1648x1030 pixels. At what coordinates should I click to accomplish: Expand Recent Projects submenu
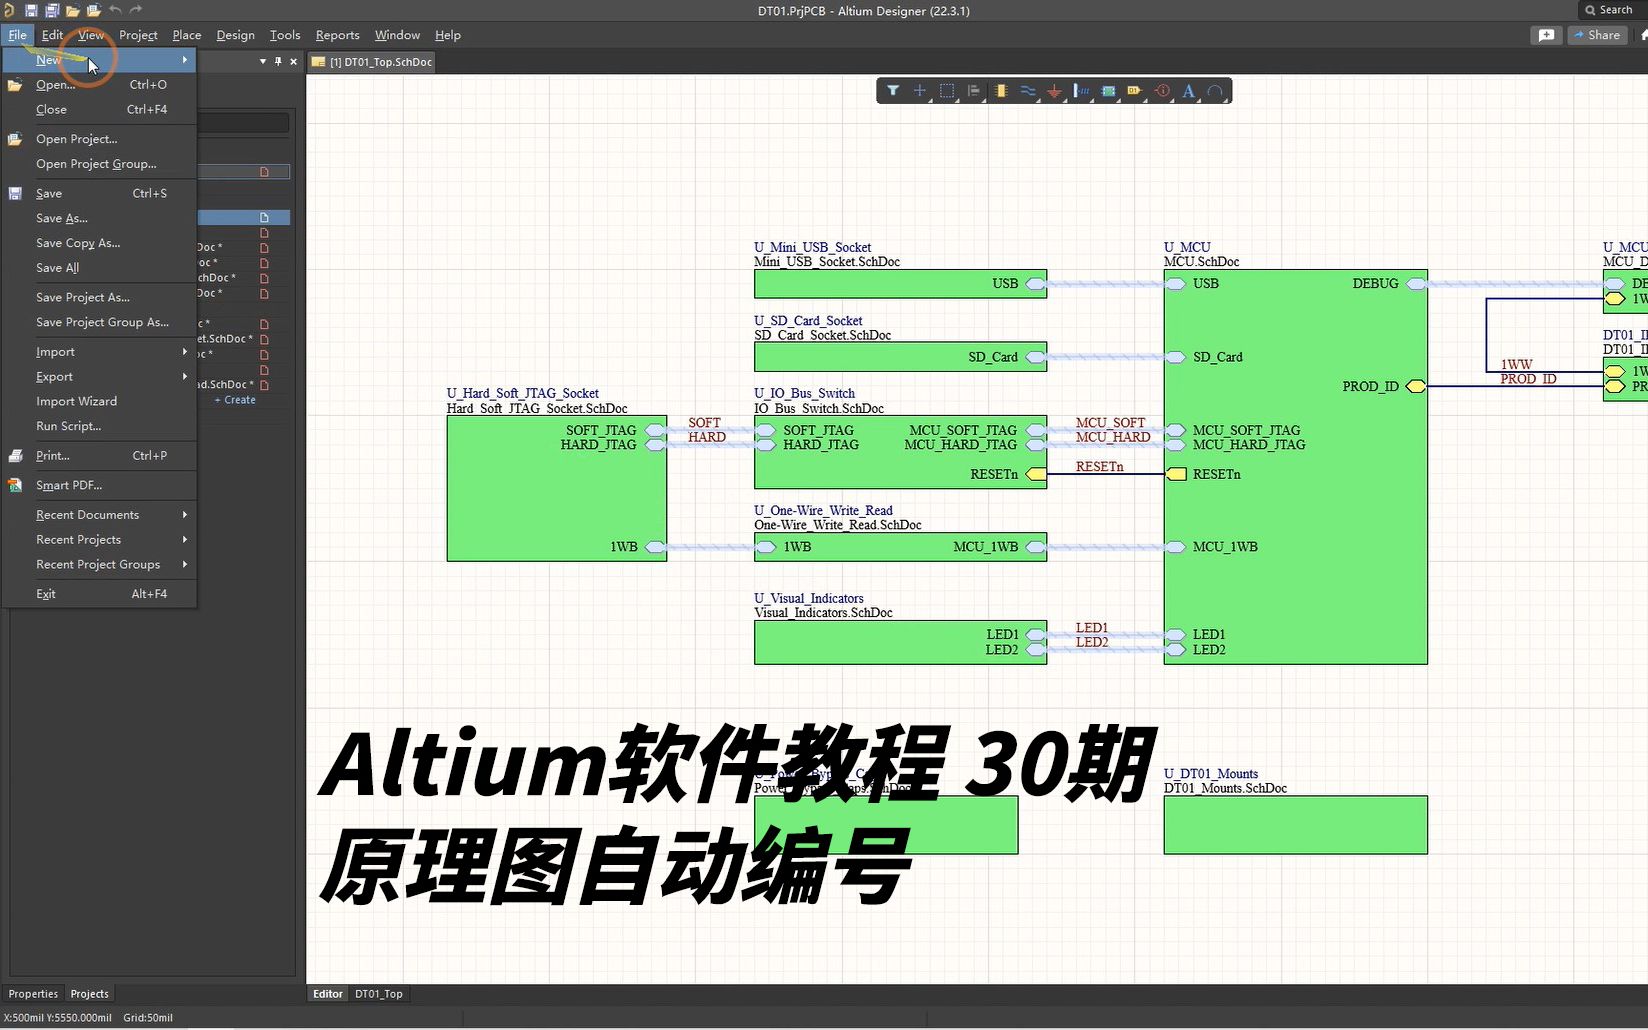pos(99,540)
